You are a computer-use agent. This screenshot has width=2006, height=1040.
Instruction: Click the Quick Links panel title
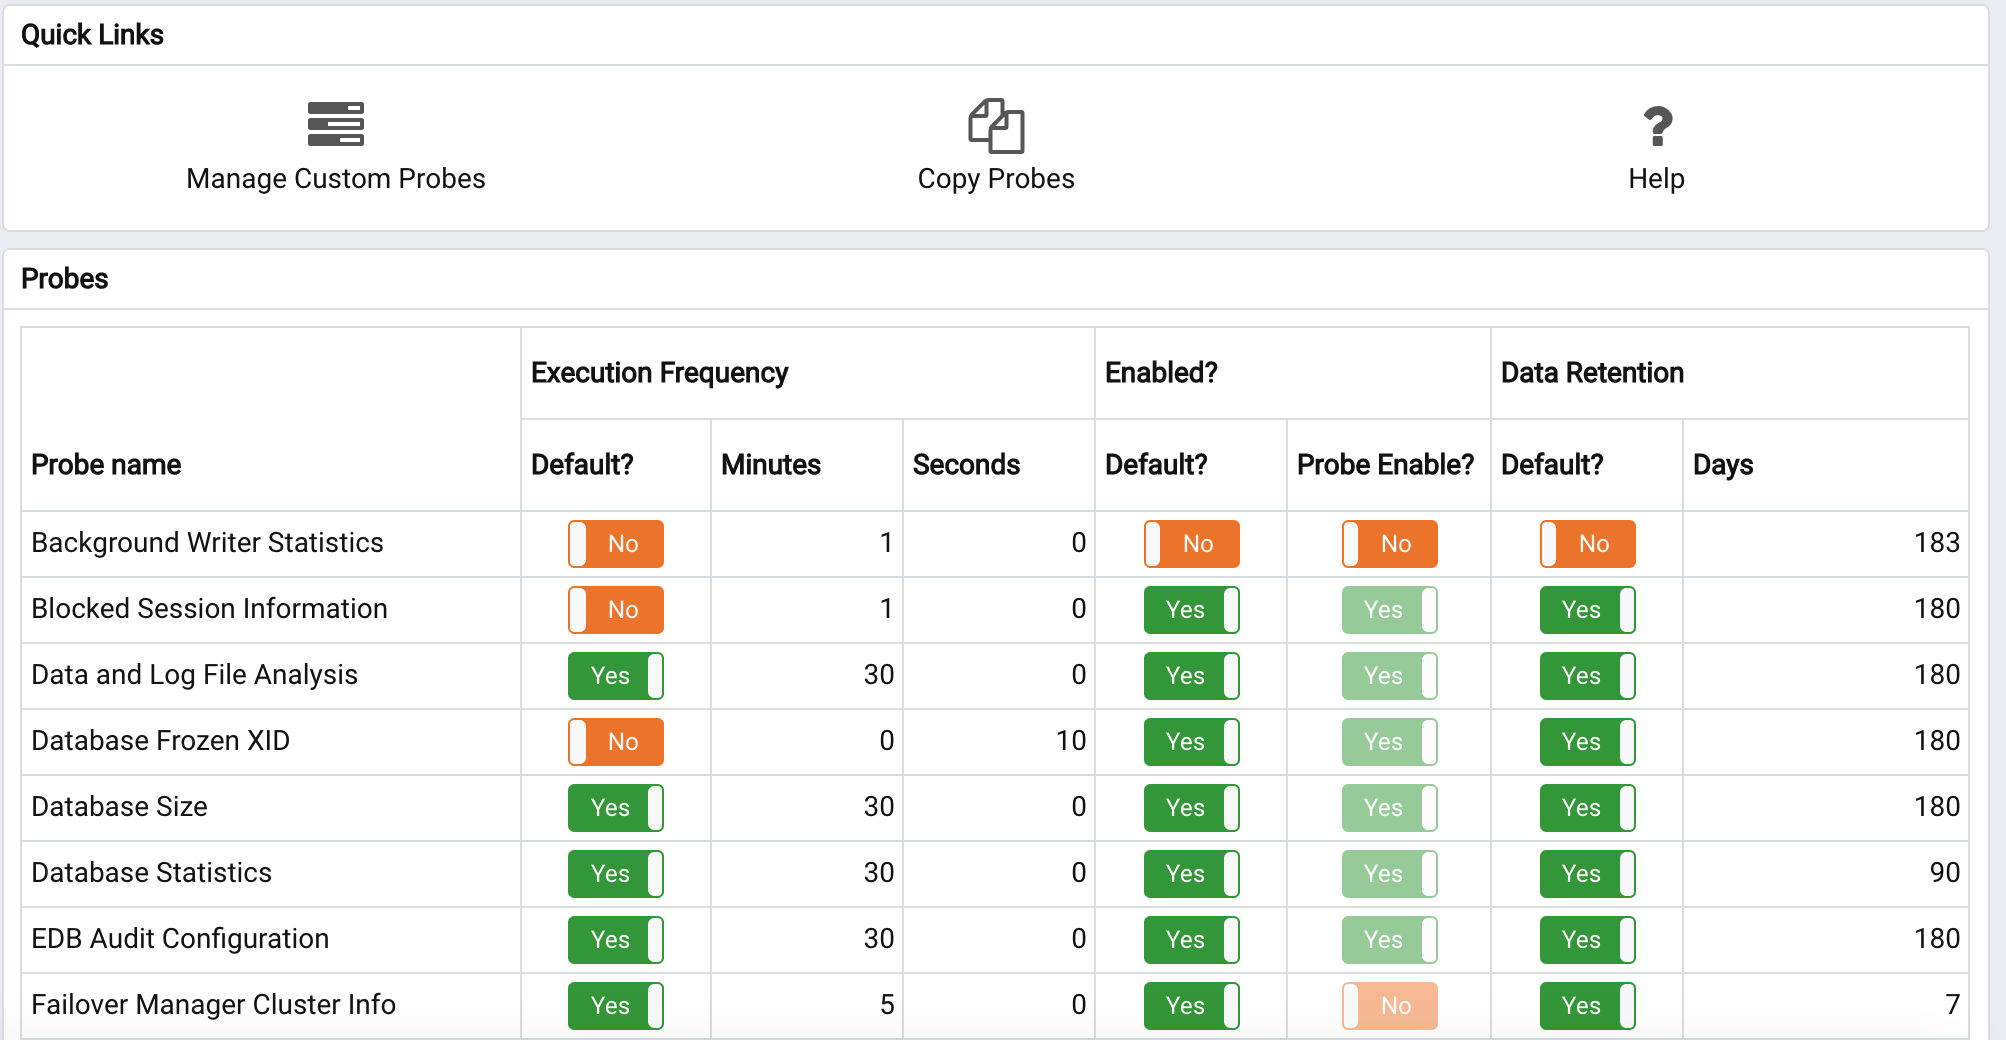[x=92, y=35]
